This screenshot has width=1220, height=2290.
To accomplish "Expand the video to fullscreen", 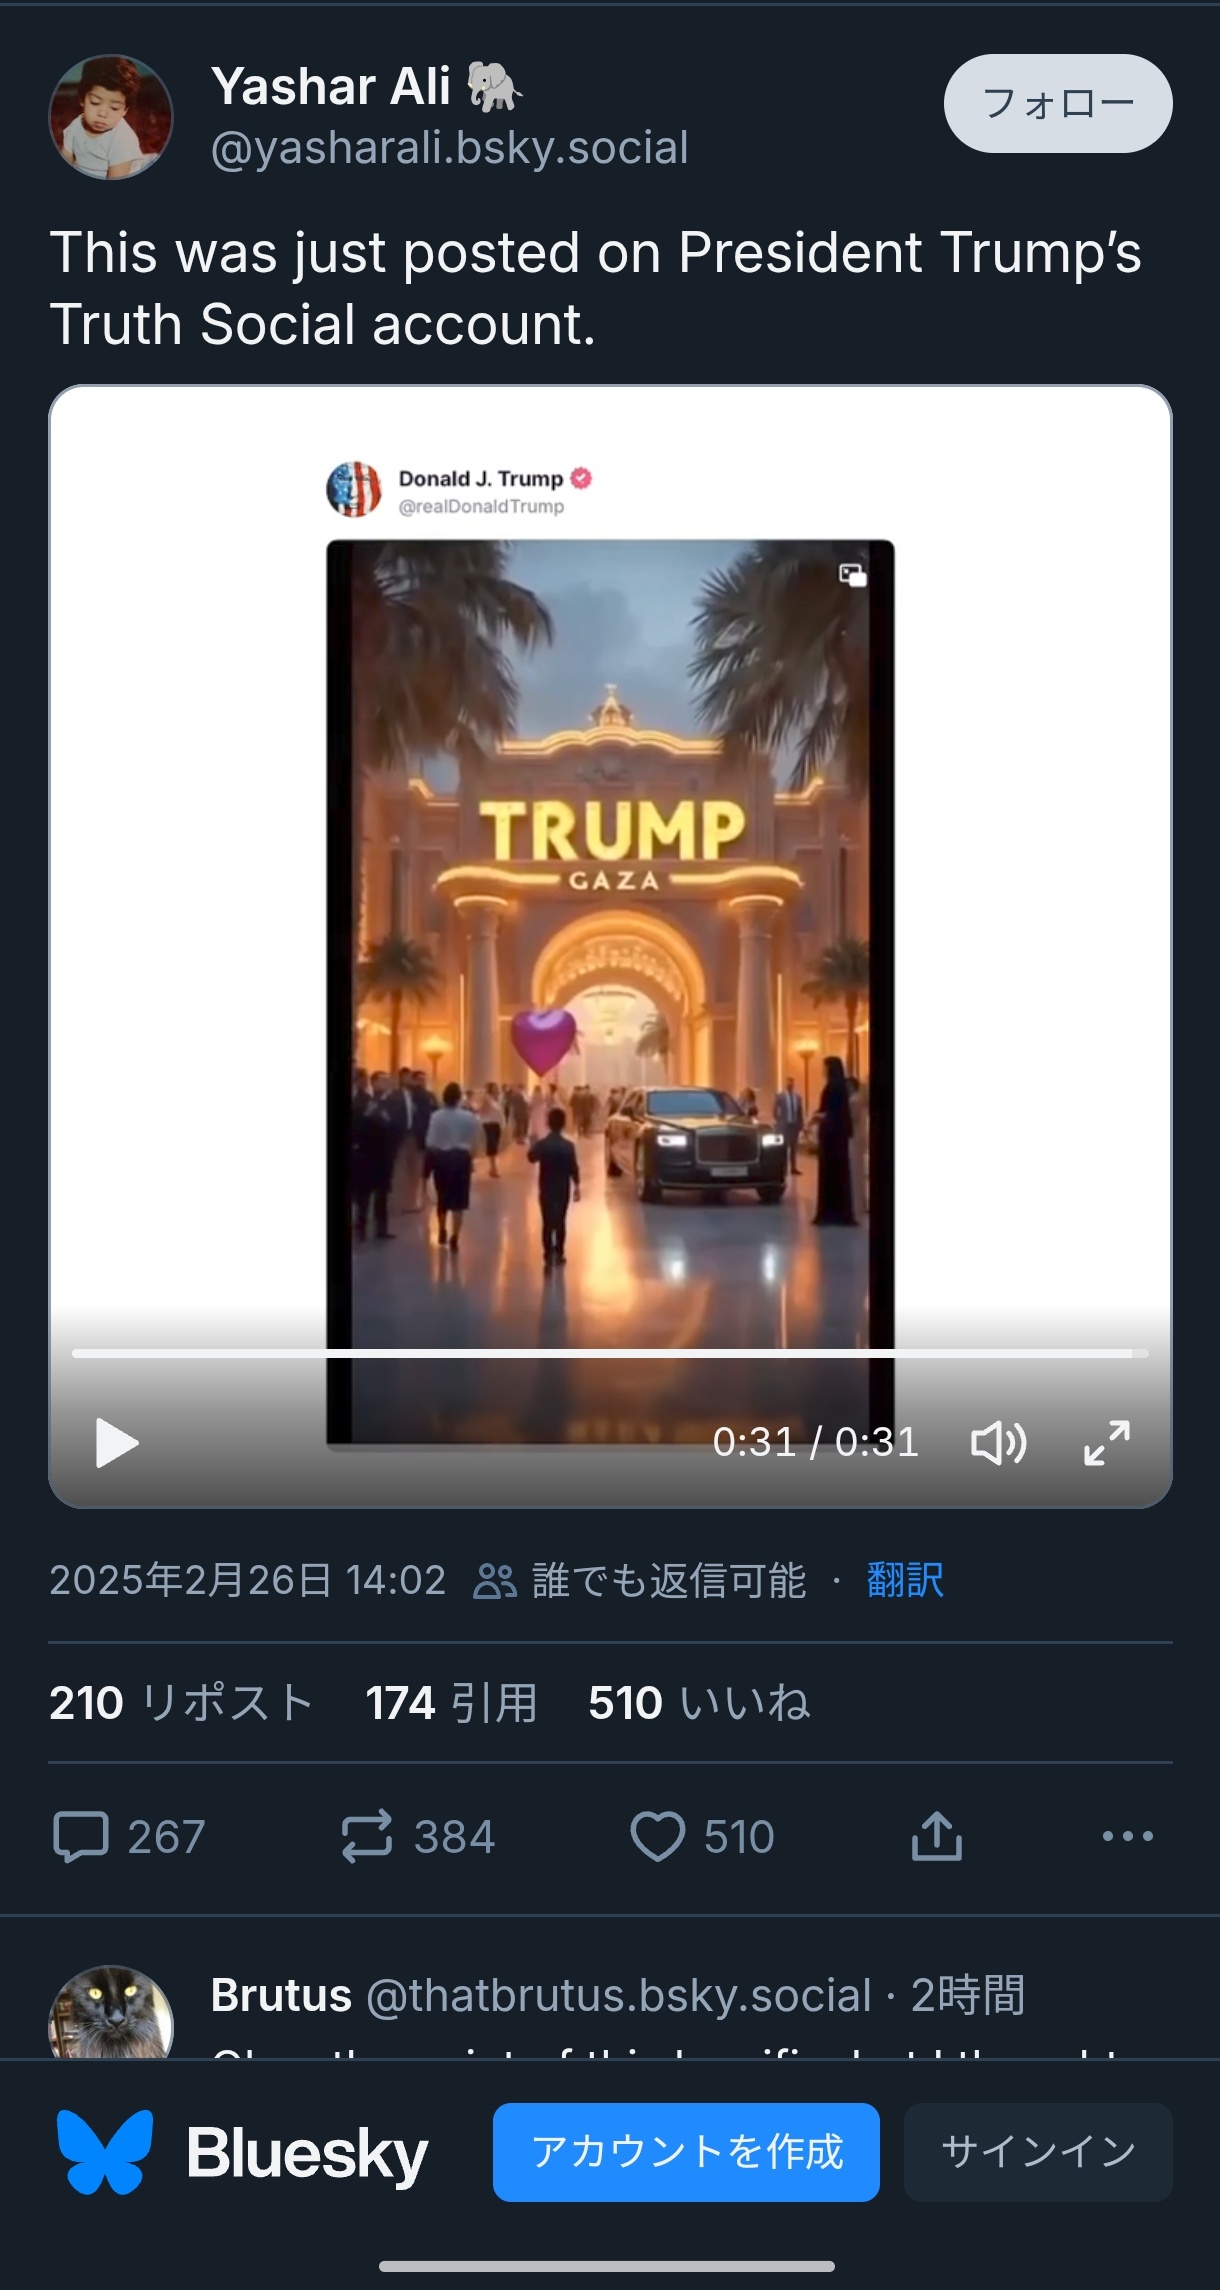I will pos(1107,1443).
